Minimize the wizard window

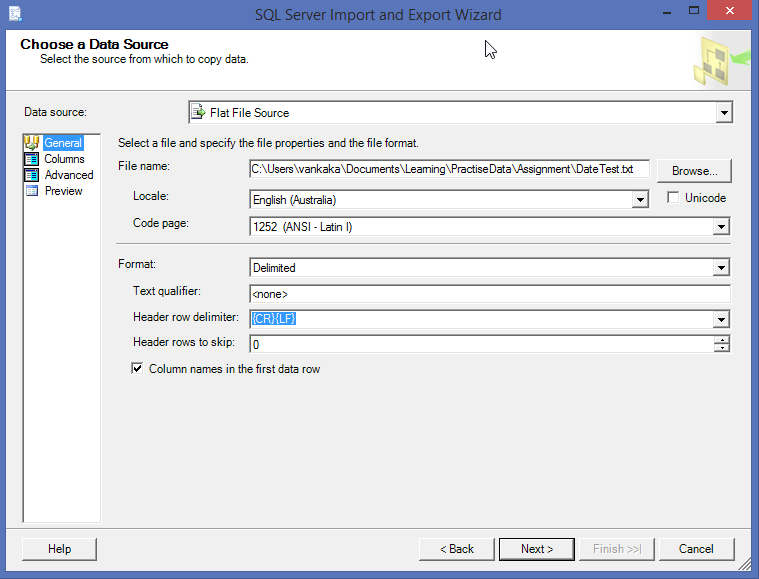(667, 12)
